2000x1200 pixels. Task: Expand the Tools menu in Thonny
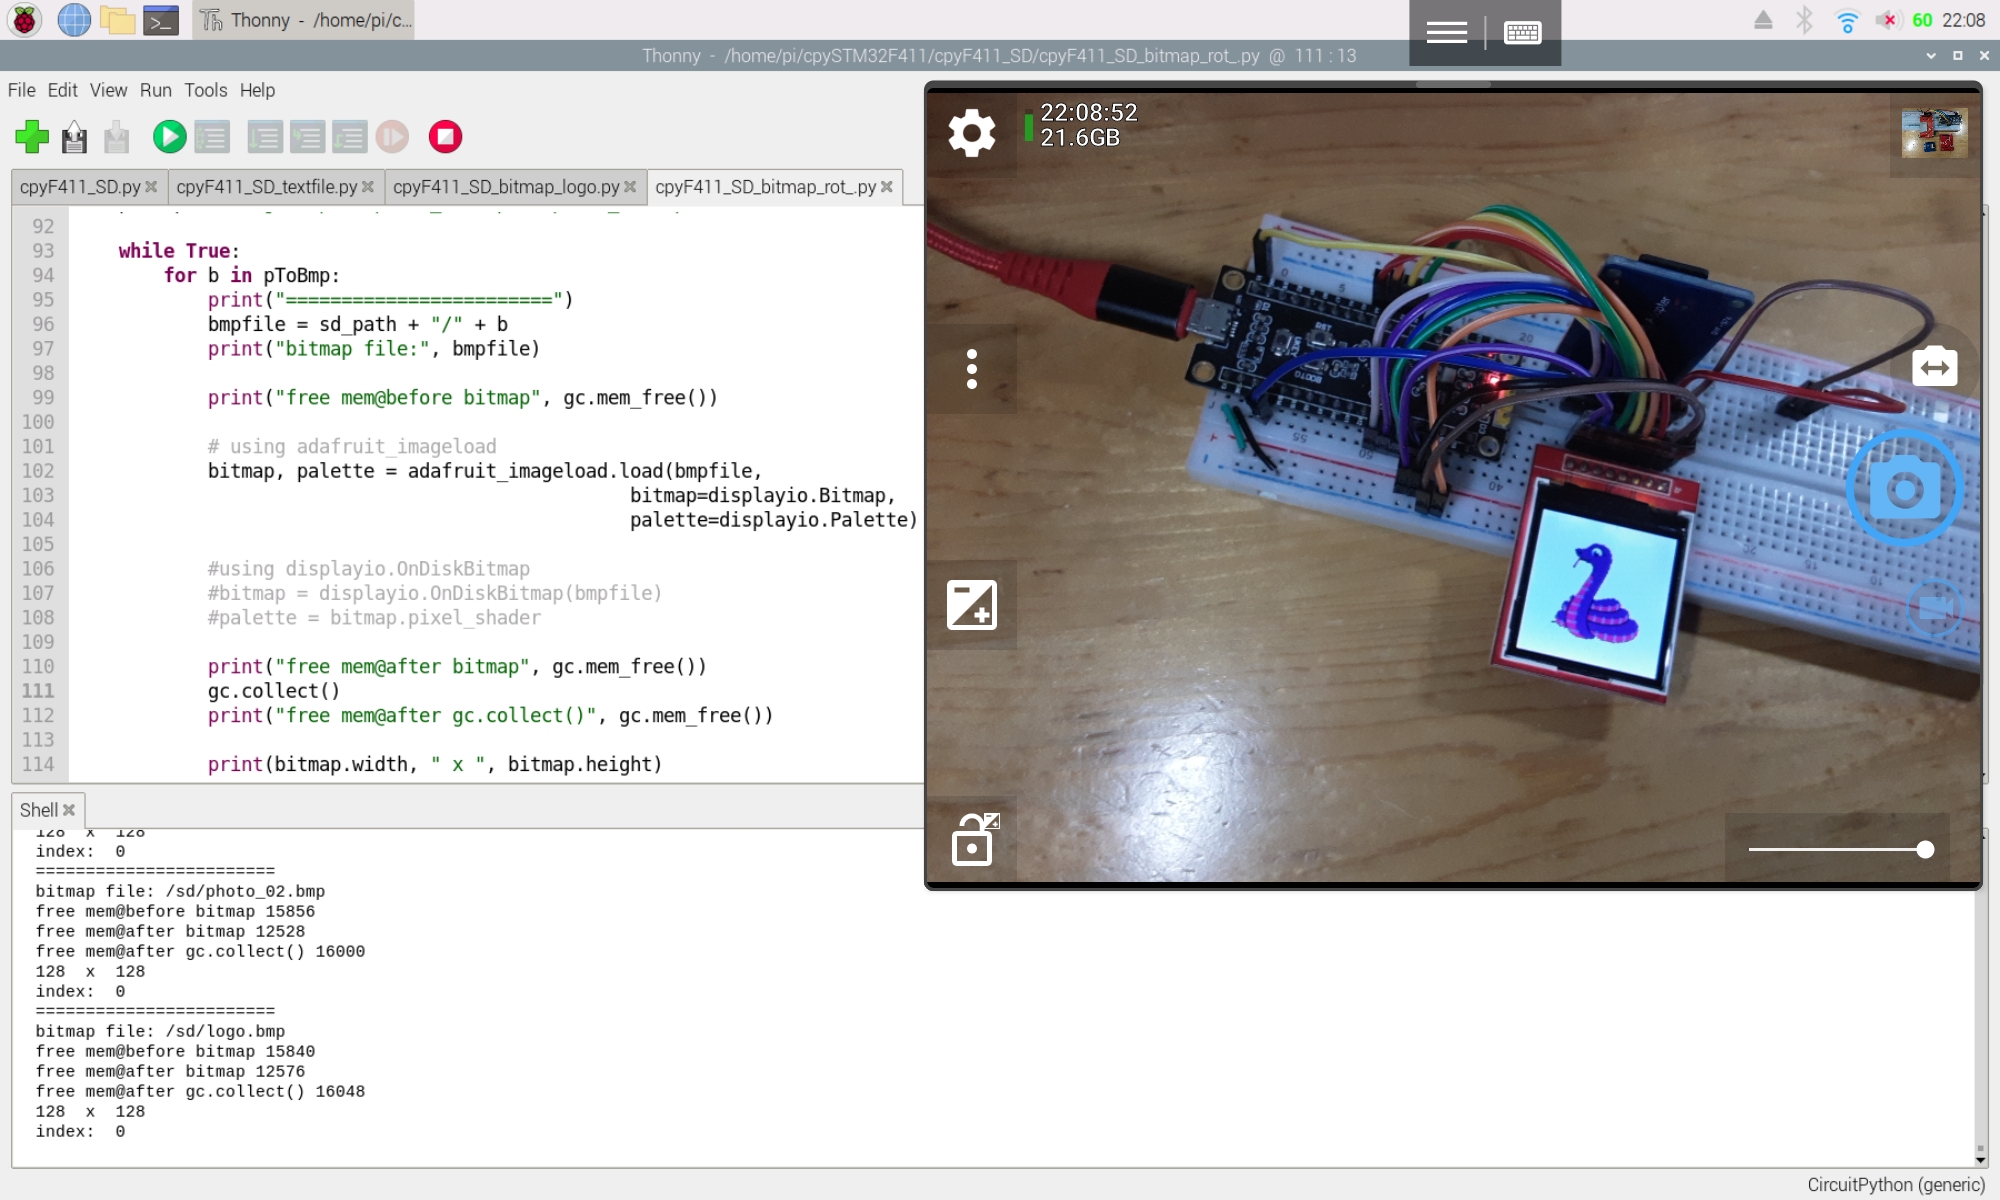pos(206,90)
